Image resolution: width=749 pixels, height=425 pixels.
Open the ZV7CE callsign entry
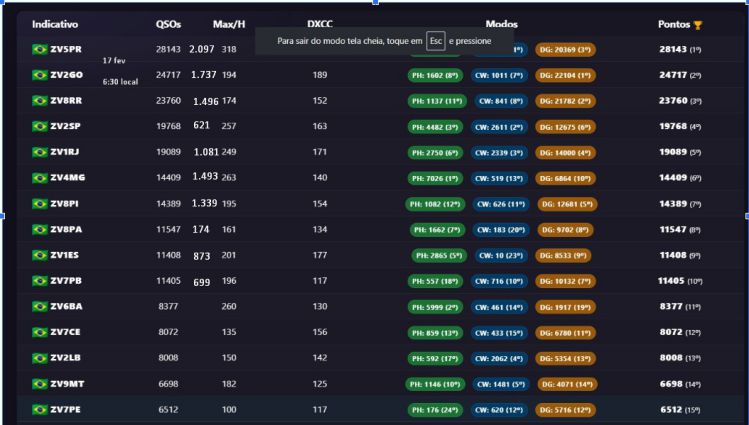[68, 332]
